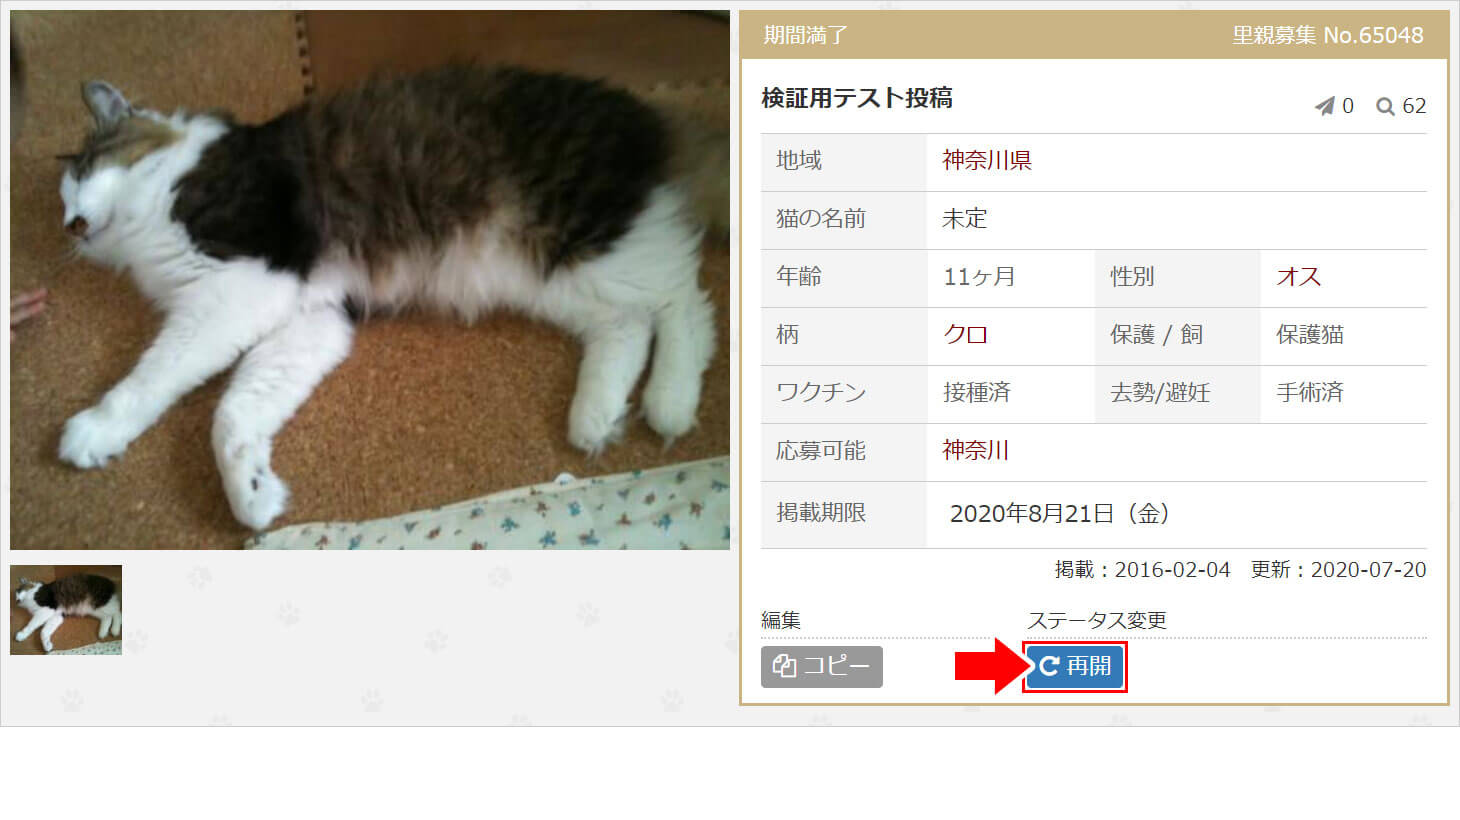Click the 編集 section label
The width and height of the screenshot is (1460, 820).
point(781,620)
